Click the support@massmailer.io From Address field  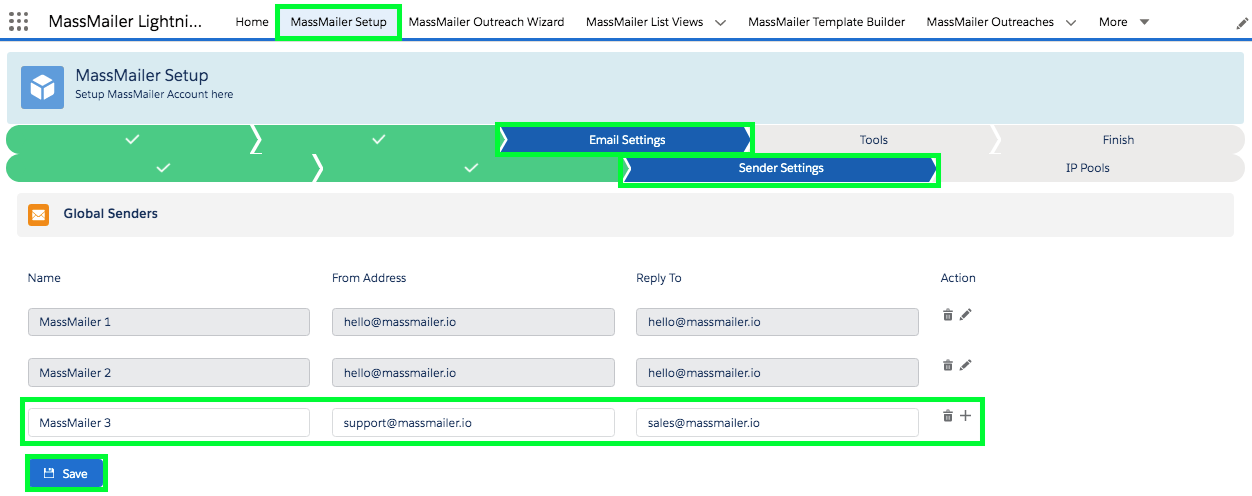(473, 423)
